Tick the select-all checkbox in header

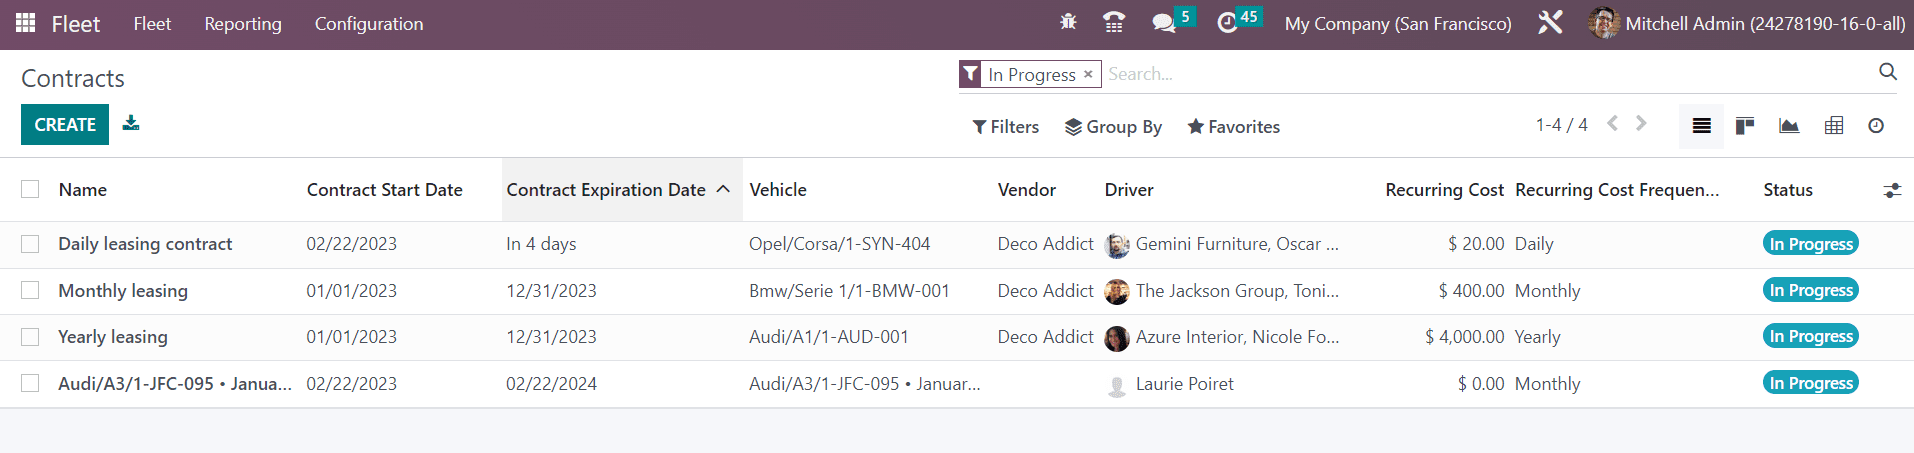pyautogui.click(x=30, y=189)
